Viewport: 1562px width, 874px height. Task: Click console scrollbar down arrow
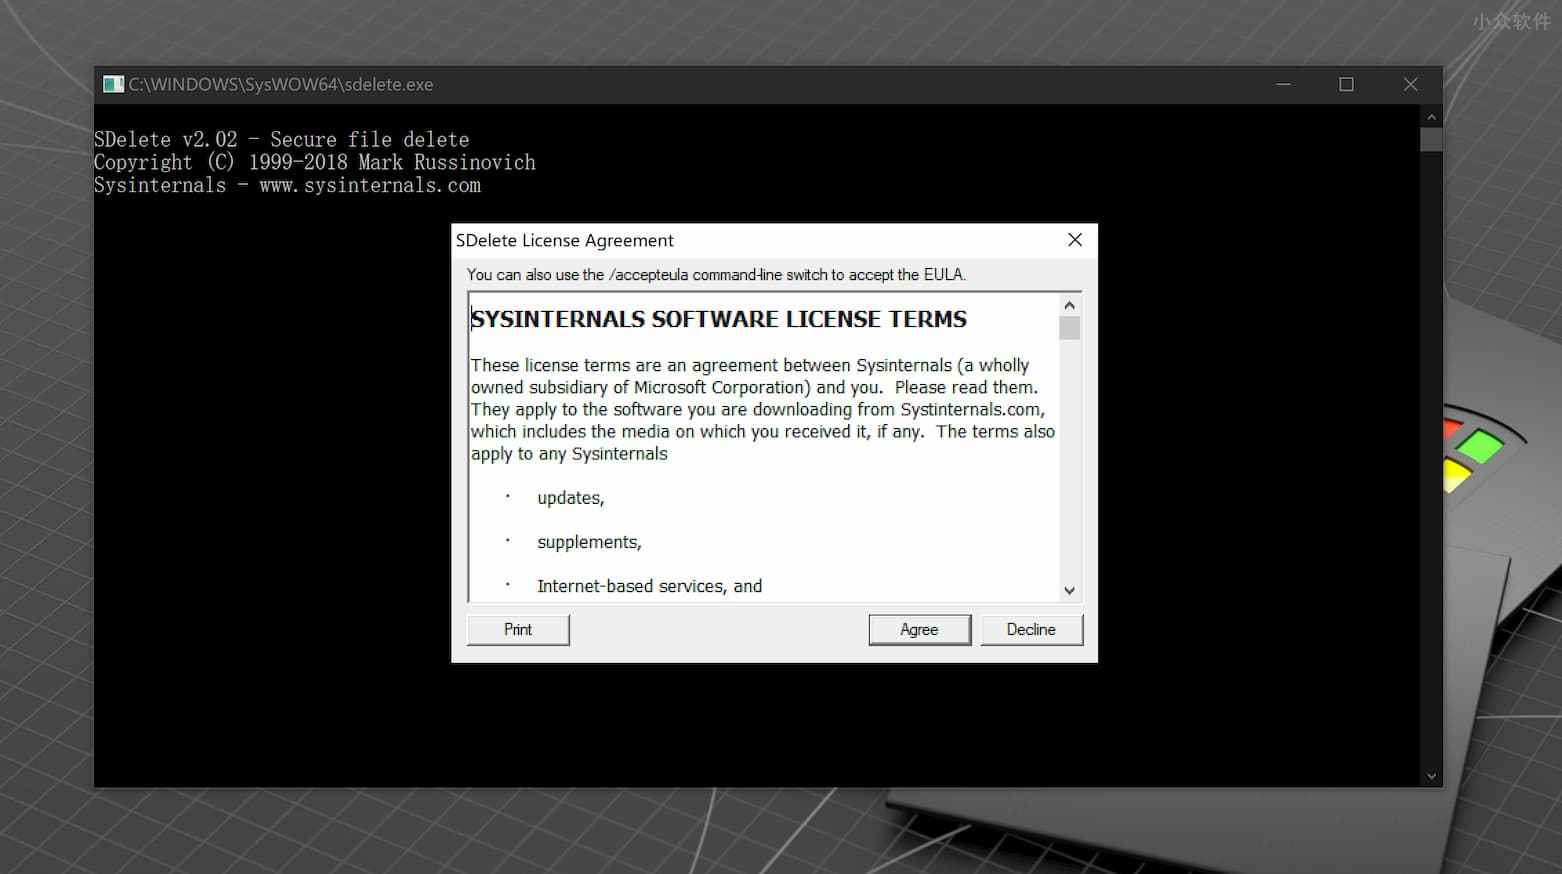click(x=1431, y=776)
